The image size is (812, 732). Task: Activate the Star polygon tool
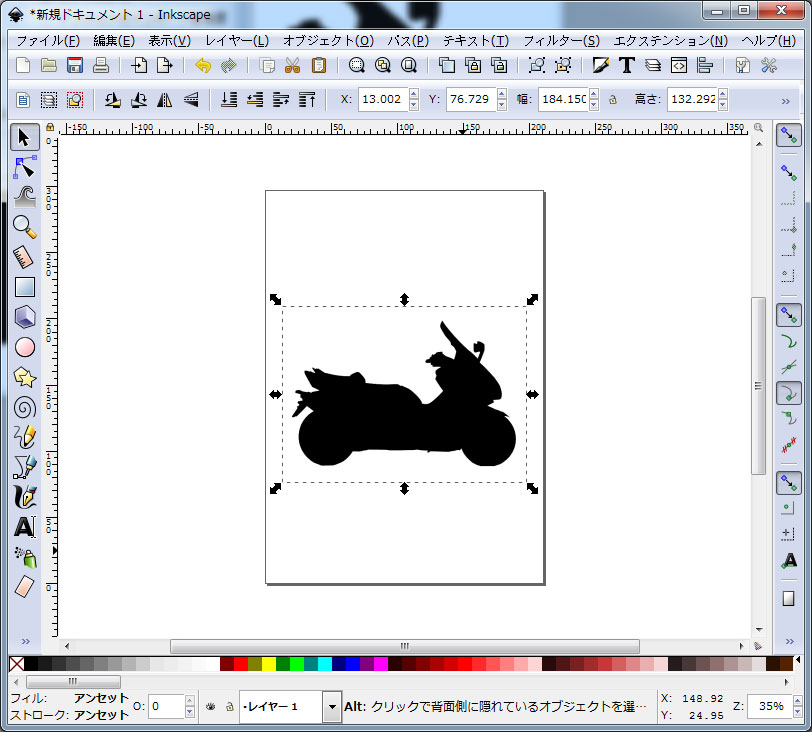tap(25, 377)
